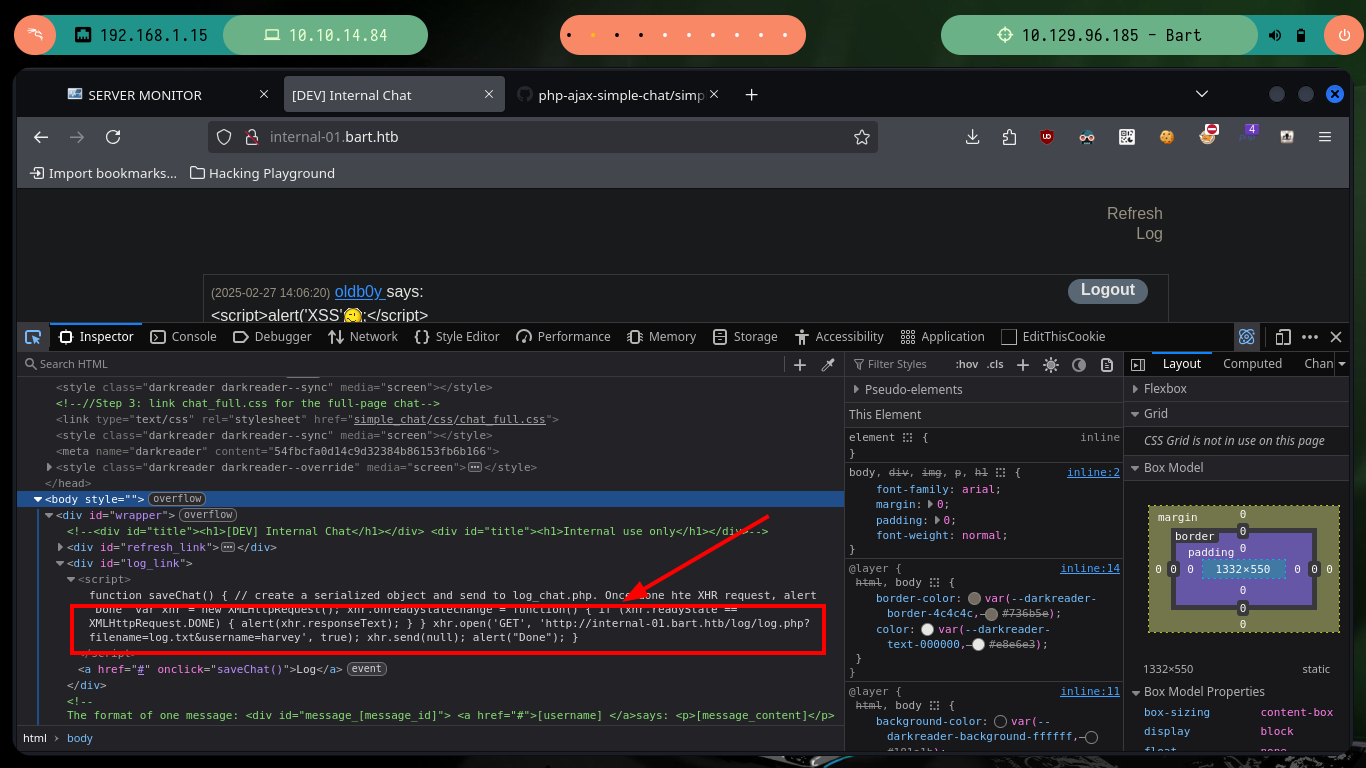Click the background-color swatch in rules
1366x768 pixels.
1000,722
